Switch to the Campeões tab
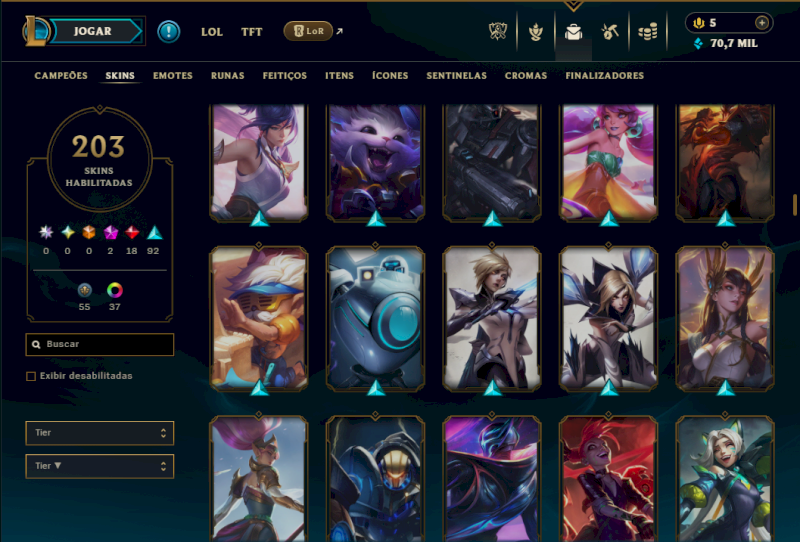800x542 pixels. pos(61,76)
